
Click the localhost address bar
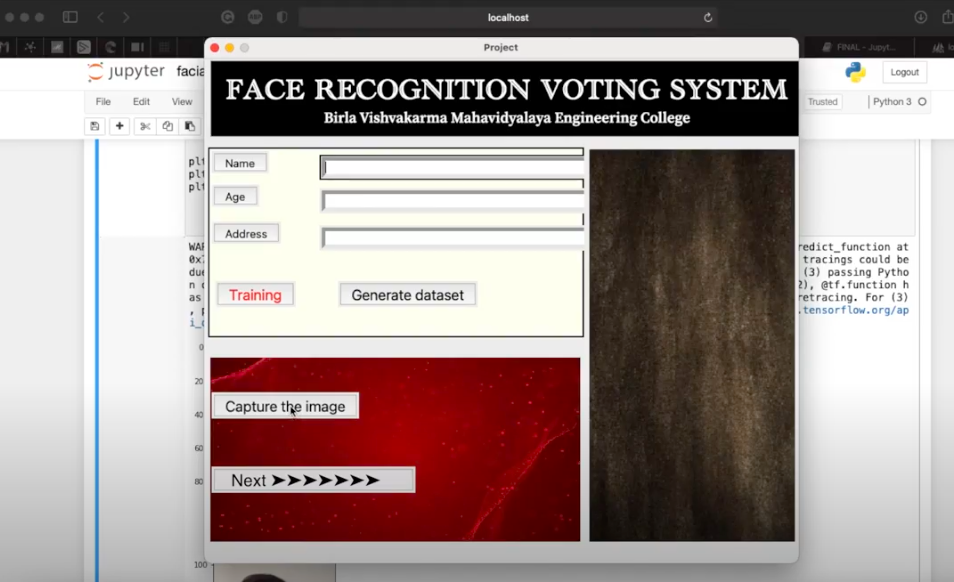(x=508, y=18)
